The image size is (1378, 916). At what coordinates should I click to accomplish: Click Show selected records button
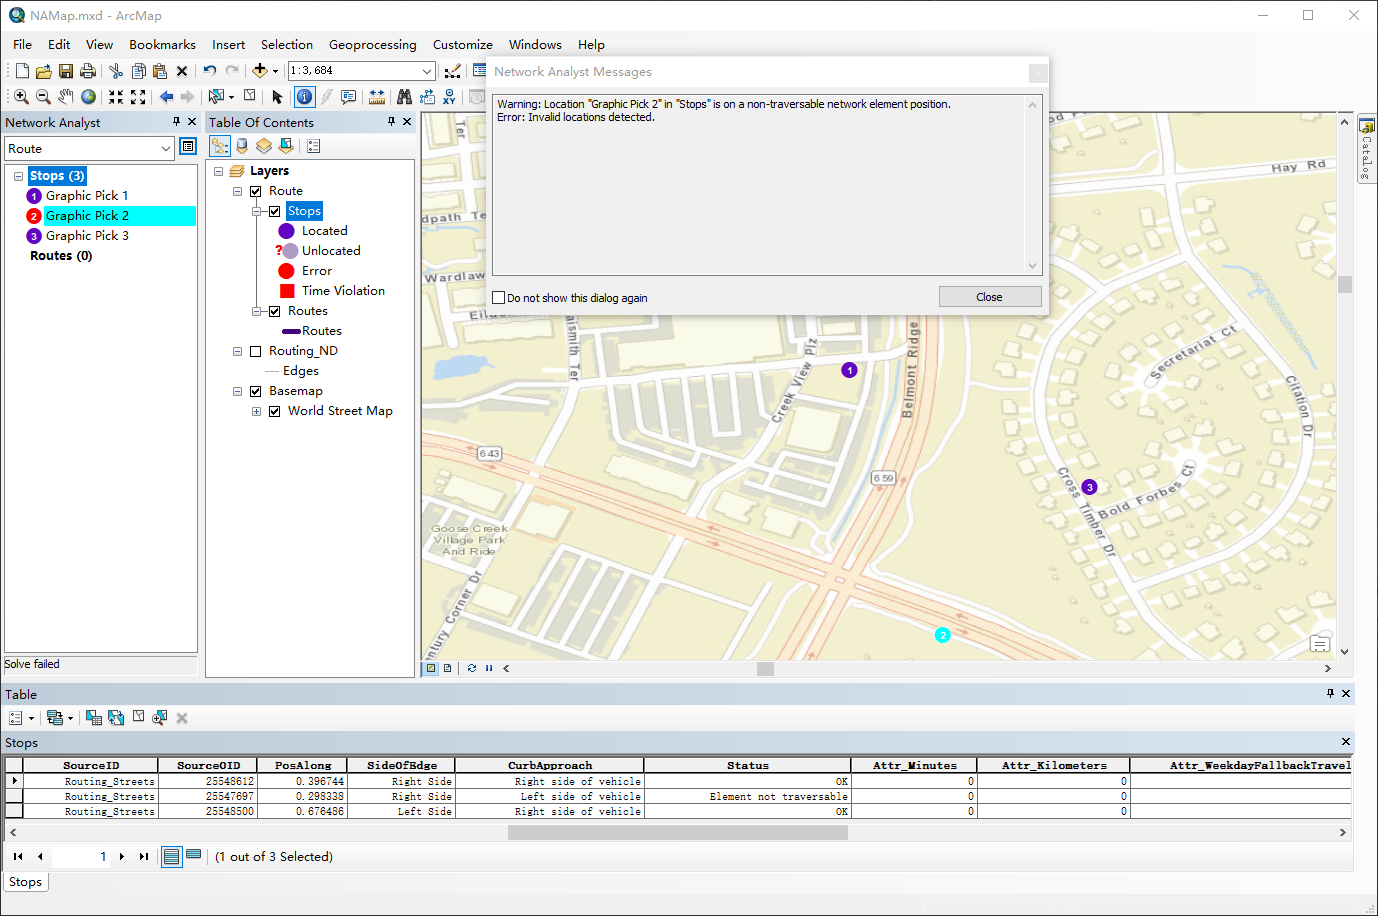pos(194,856)
